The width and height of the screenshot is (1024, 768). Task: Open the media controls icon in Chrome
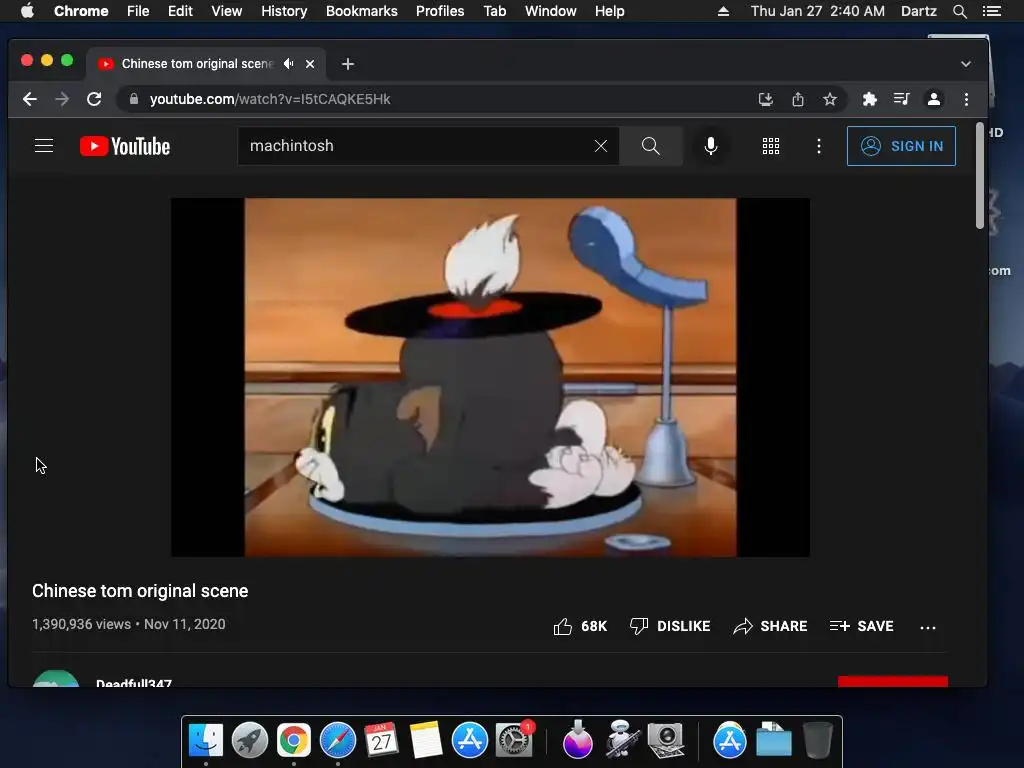click(901, 99)
